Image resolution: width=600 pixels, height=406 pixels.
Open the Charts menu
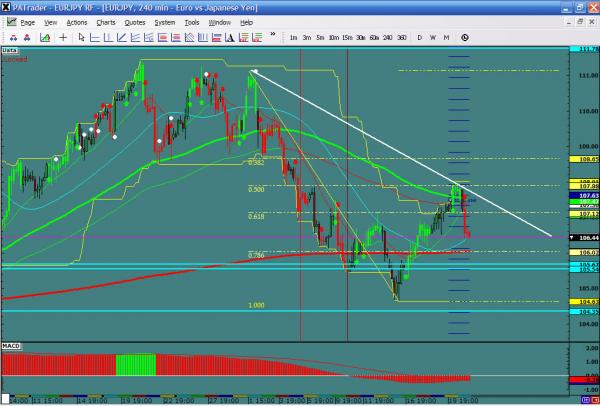pyautogui.click(x=104, y=21)
